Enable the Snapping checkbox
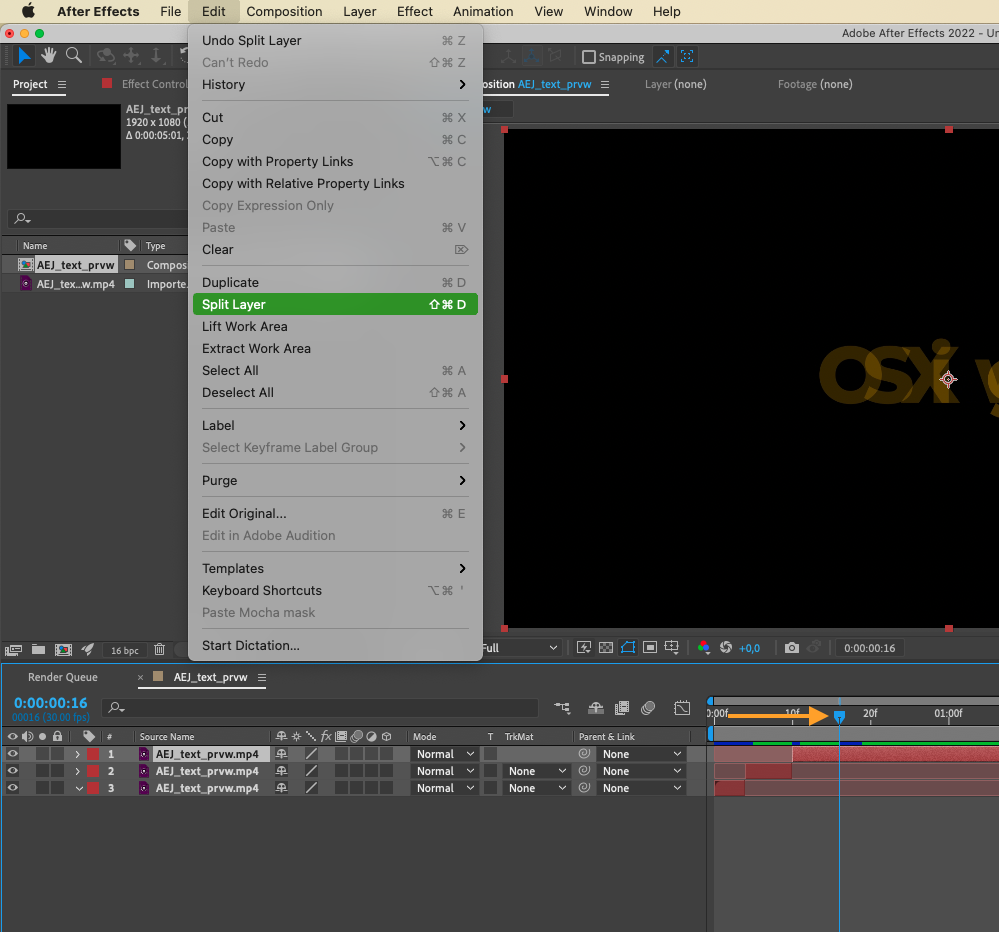The width and height of the screenshot is (999, 932). coord(589,57)
